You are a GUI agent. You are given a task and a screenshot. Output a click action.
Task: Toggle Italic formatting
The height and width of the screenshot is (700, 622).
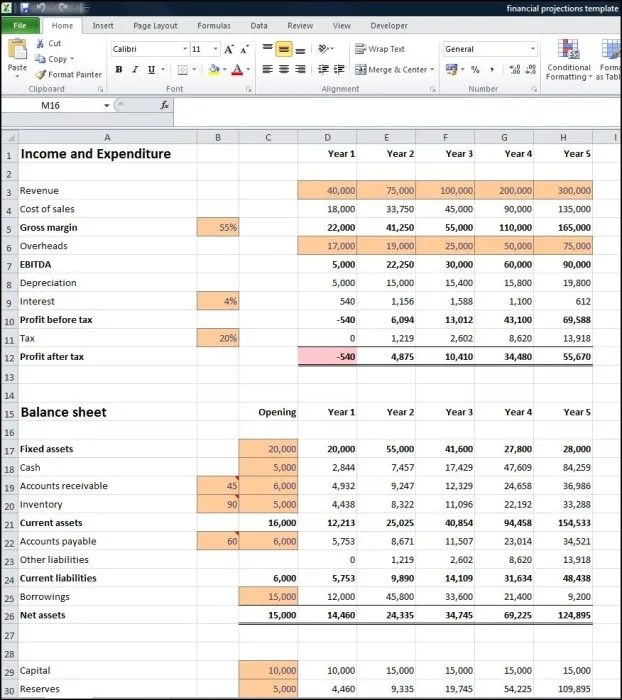135,70
